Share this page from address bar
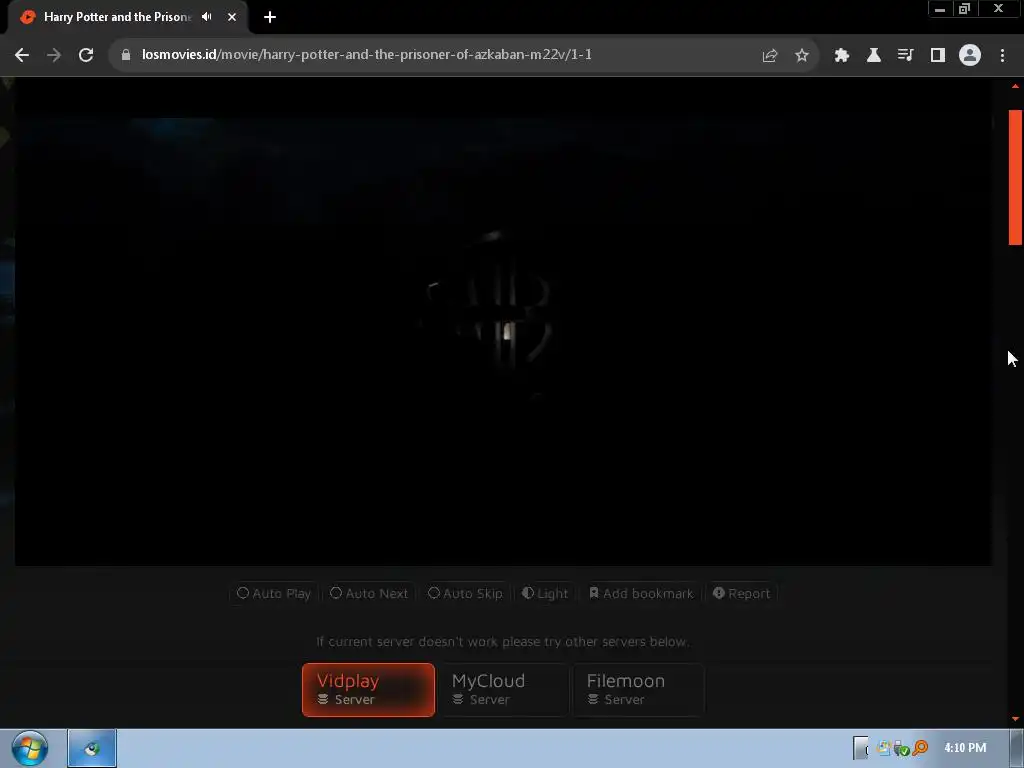The height and width of the screenshot is (768, 1024). (770, 56)
